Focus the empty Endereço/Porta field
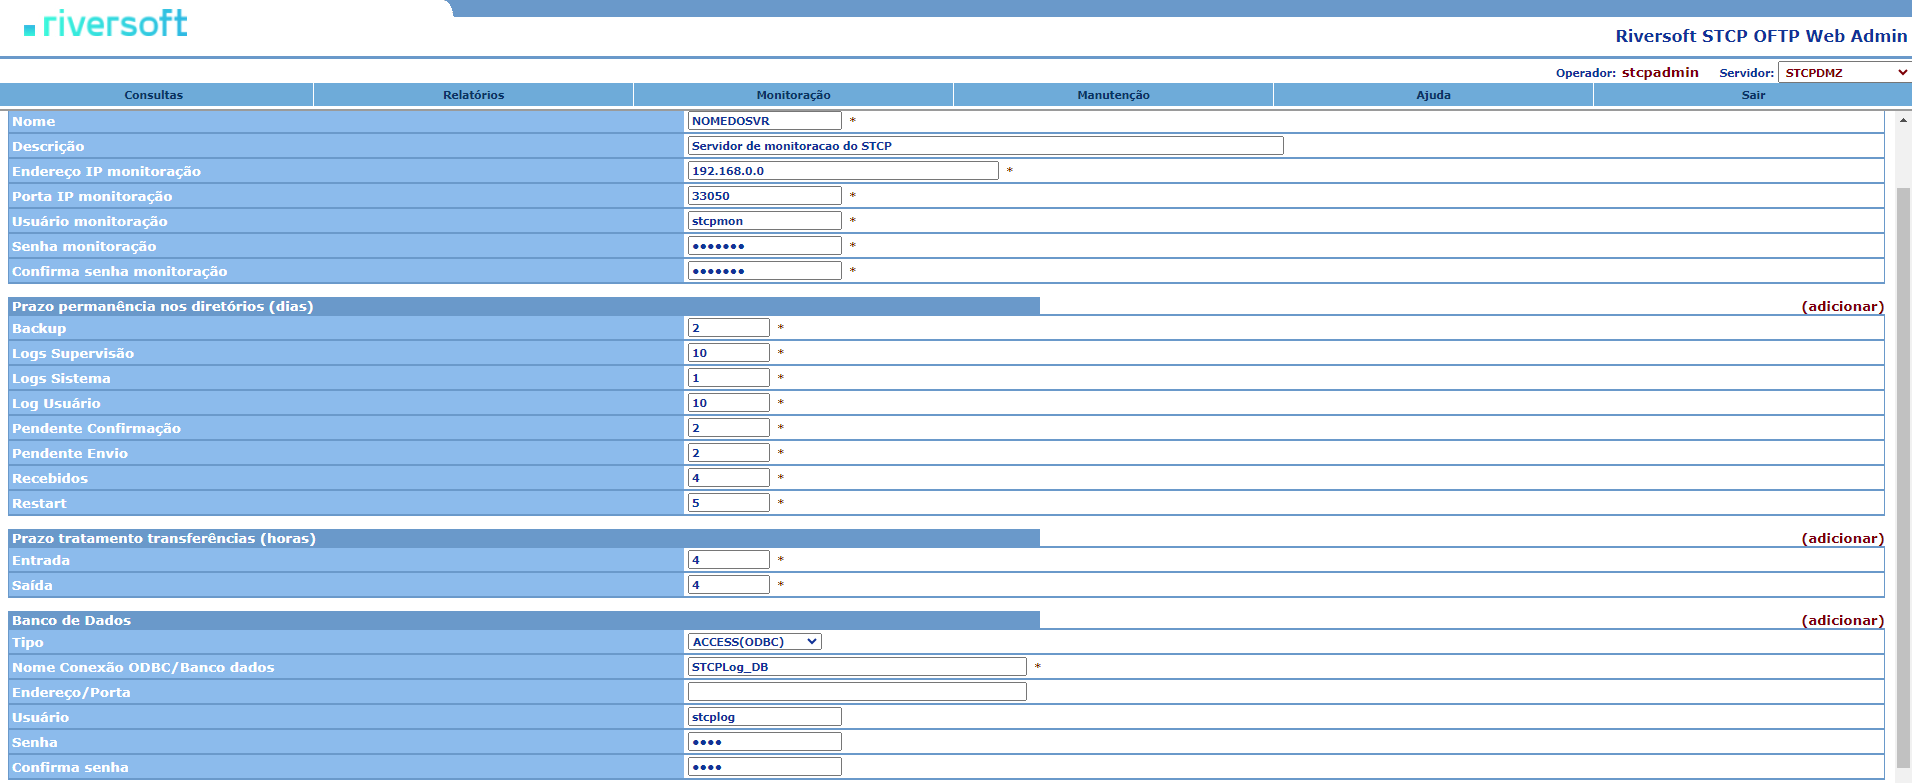 [857, 692]
